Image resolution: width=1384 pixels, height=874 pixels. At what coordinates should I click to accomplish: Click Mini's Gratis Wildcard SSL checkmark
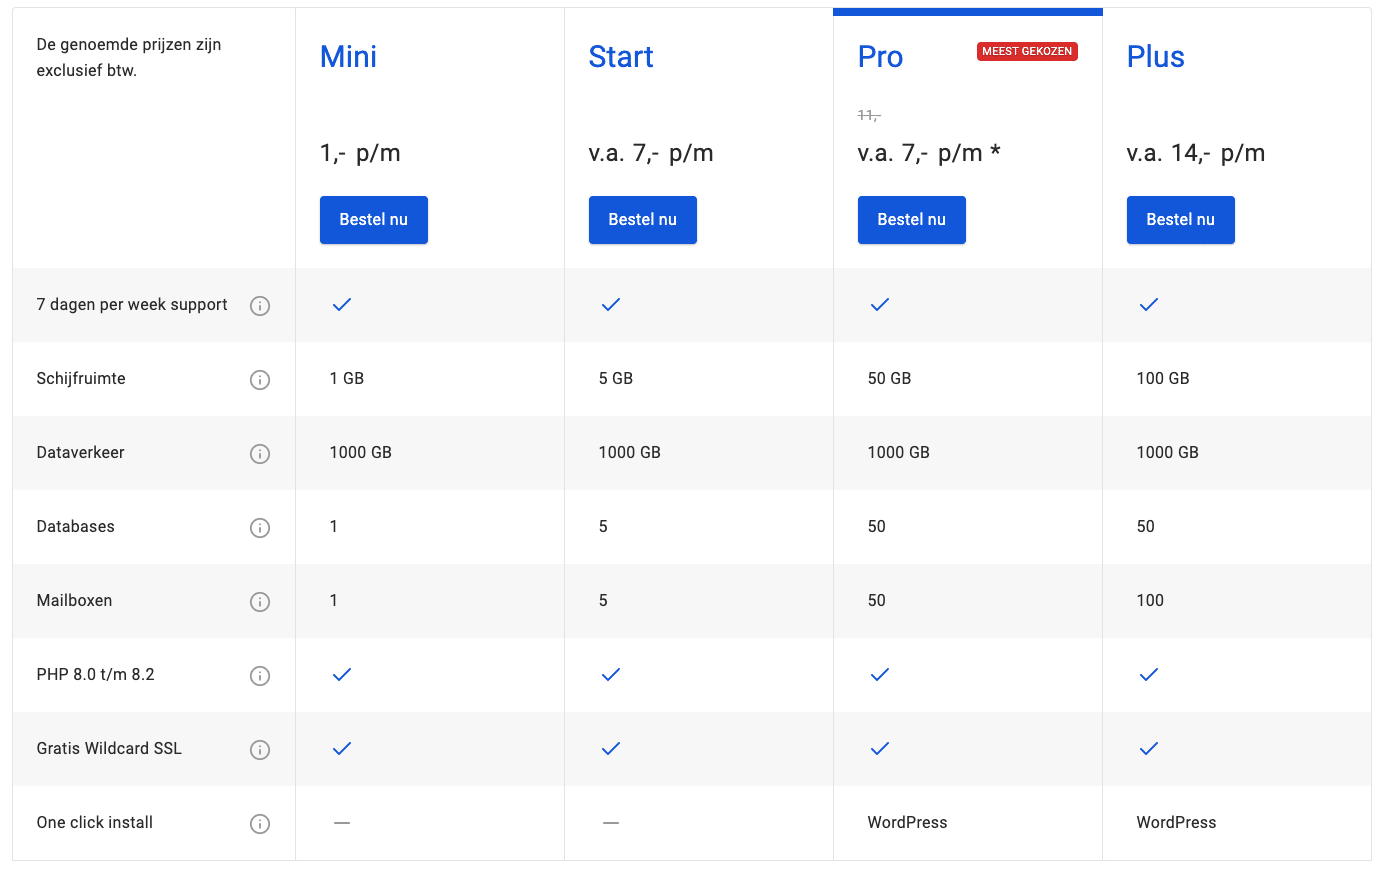pyautogui.click(x=342, y=748)
